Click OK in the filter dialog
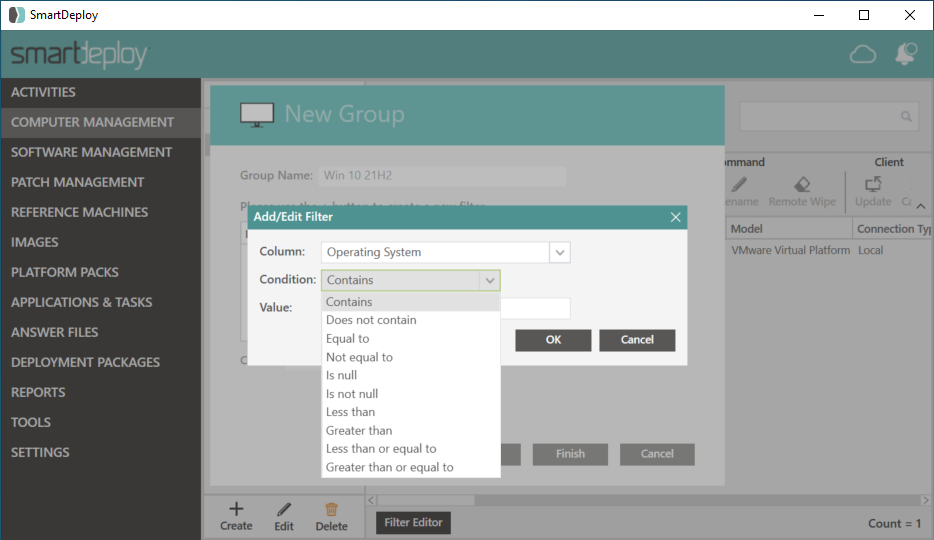Viewport: 934px width, 540px height. coord(553,340)
